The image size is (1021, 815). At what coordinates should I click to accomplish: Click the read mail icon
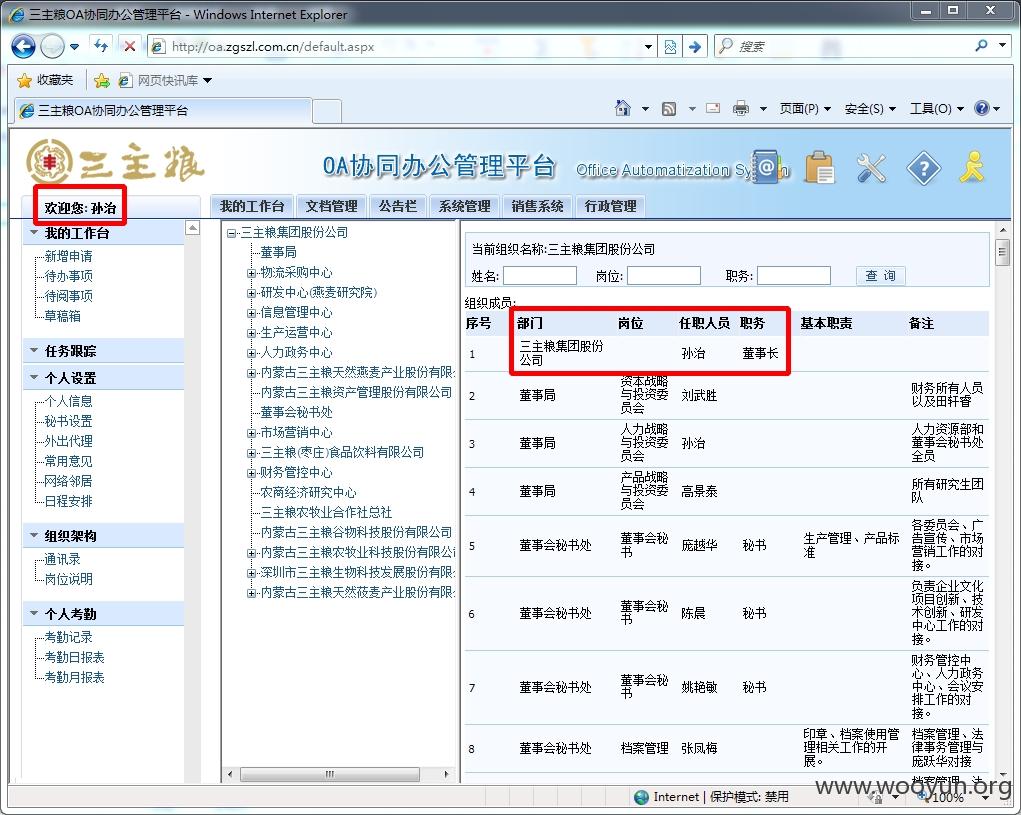[x=713, y=108]
